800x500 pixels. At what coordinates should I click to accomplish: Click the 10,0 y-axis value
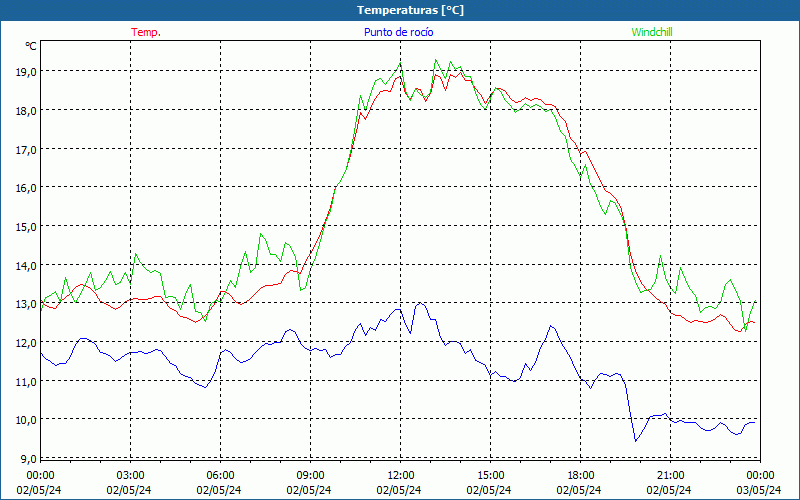coord(26,420)
